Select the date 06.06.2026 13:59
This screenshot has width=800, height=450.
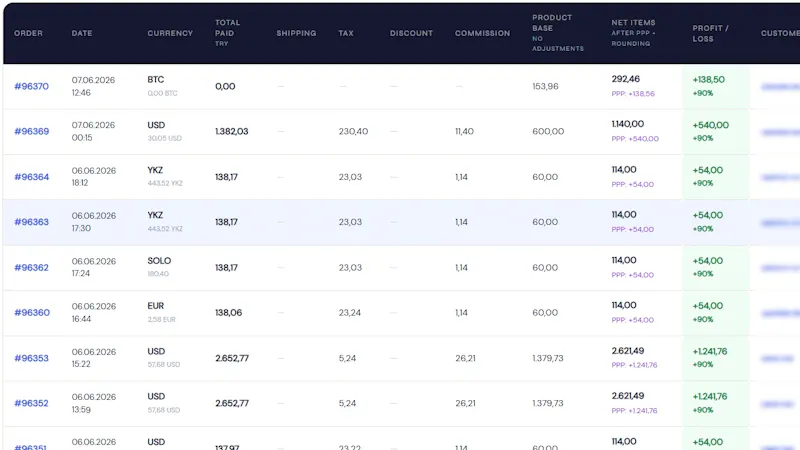(x=93, y=403)
